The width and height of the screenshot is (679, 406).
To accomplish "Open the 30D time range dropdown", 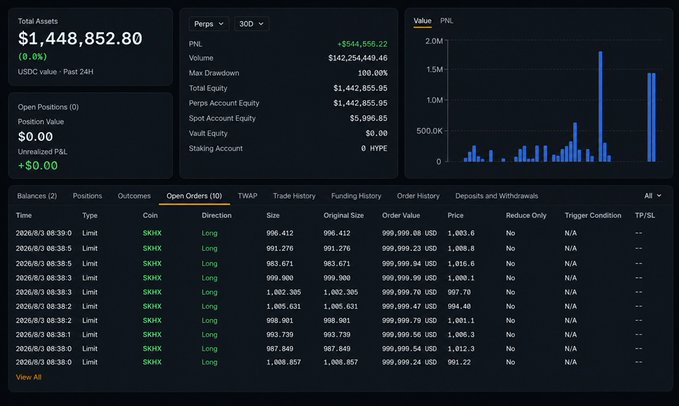I will pyautogui.click(x=251, y=24).
